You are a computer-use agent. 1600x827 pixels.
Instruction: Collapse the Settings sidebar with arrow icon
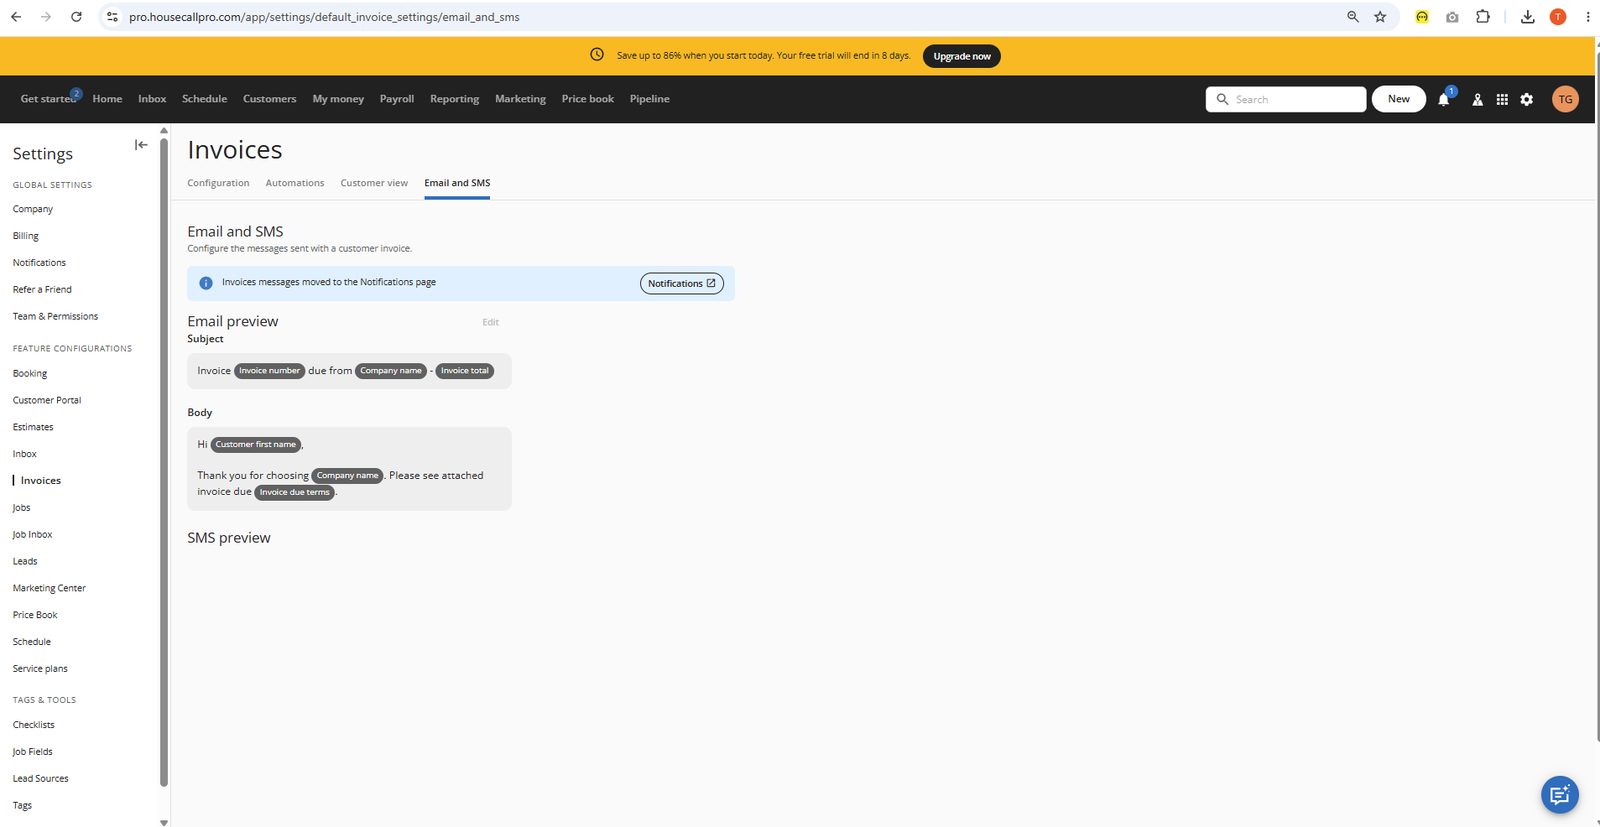(x=141, y=145)
